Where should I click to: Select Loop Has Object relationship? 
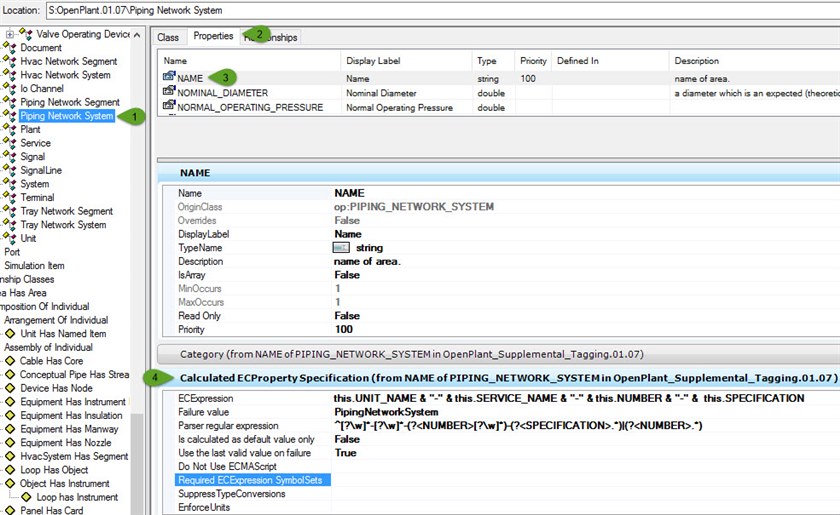coord(54,470)
